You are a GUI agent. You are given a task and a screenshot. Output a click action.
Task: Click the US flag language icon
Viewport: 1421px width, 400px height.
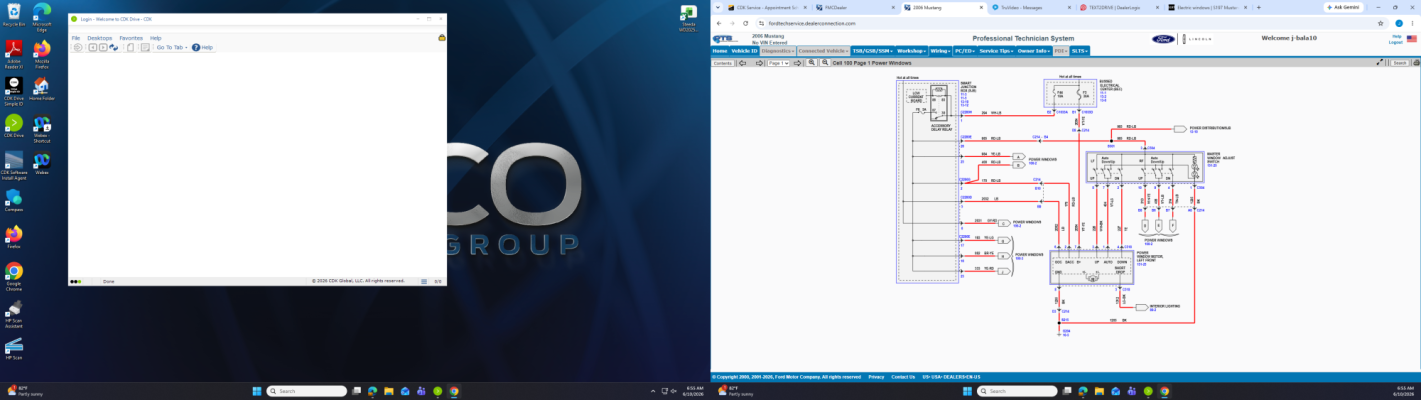click(x=1411, y=39)
